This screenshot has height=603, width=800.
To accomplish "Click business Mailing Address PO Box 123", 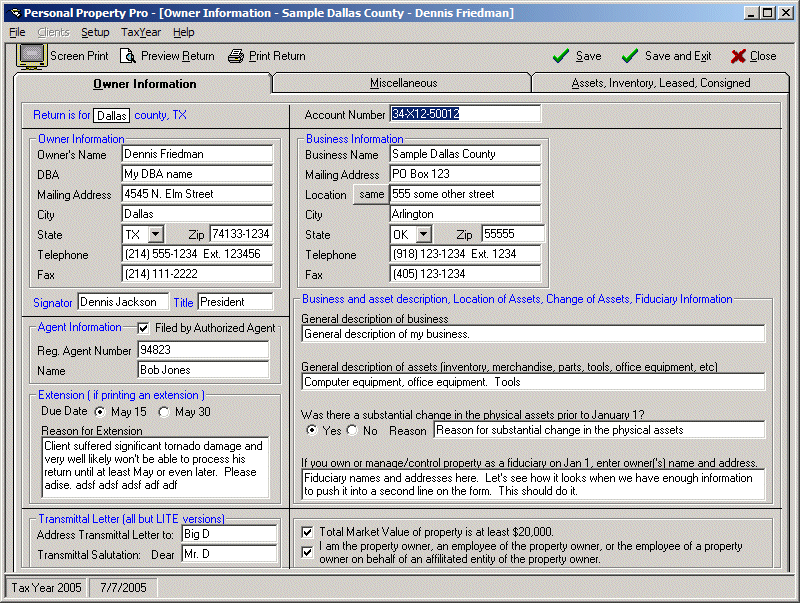I will (x=465, y=174).
